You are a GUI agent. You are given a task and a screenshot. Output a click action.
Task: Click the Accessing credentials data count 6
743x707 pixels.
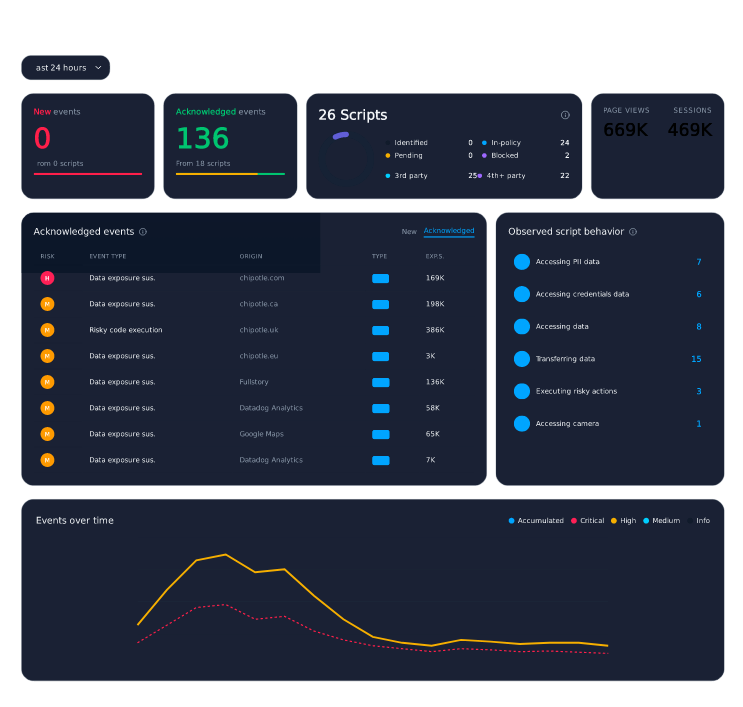tap(698, 294)
